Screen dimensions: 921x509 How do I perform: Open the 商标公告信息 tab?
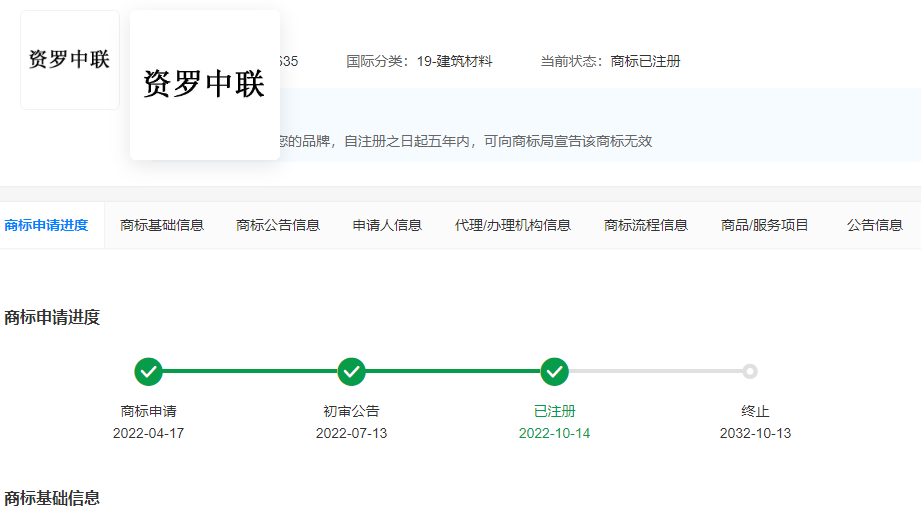(278, 225)
